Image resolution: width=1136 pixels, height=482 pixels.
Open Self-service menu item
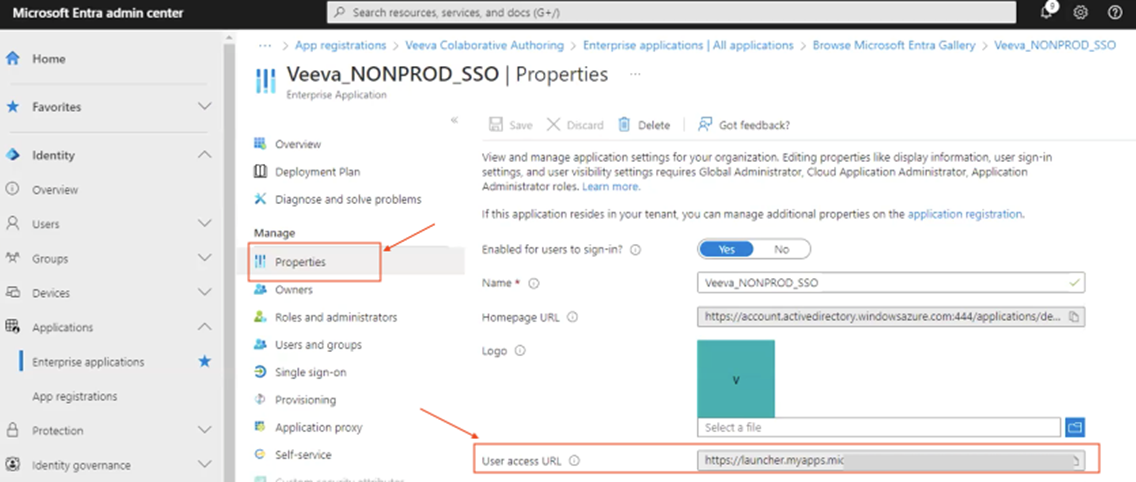[293, 454]
